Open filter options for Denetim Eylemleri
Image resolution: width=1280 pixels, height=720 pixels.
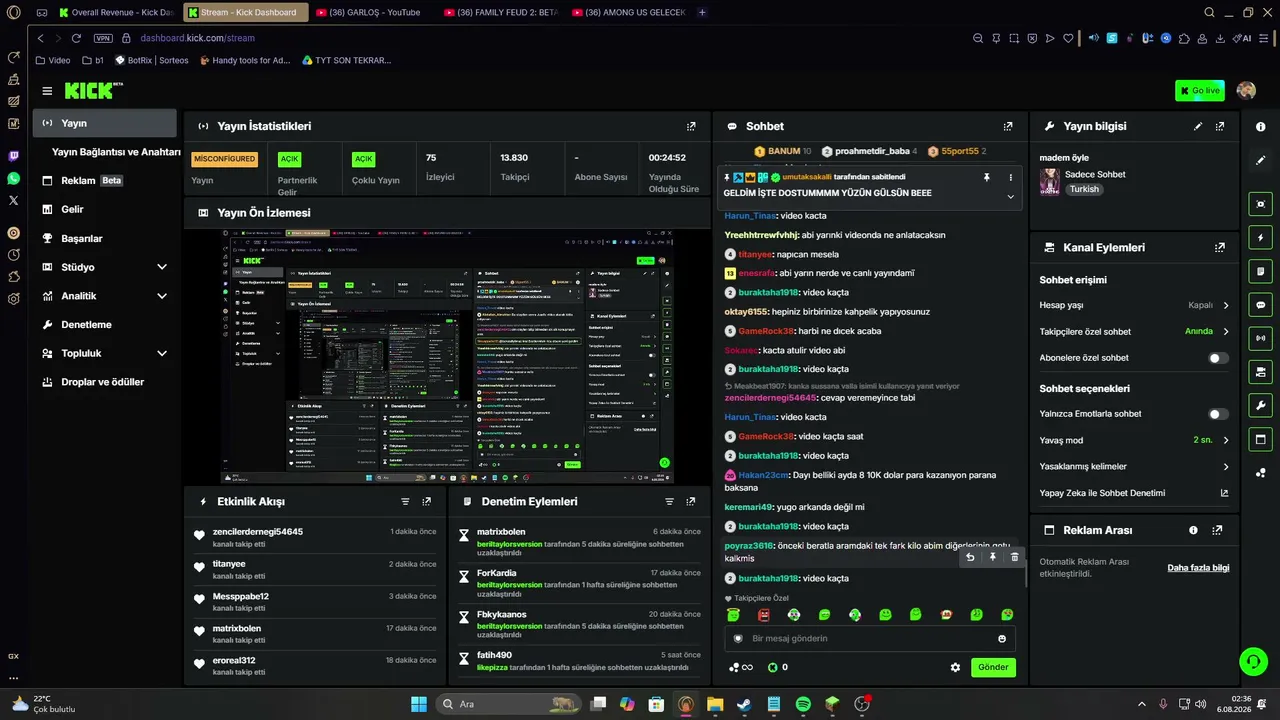(669, 502)
